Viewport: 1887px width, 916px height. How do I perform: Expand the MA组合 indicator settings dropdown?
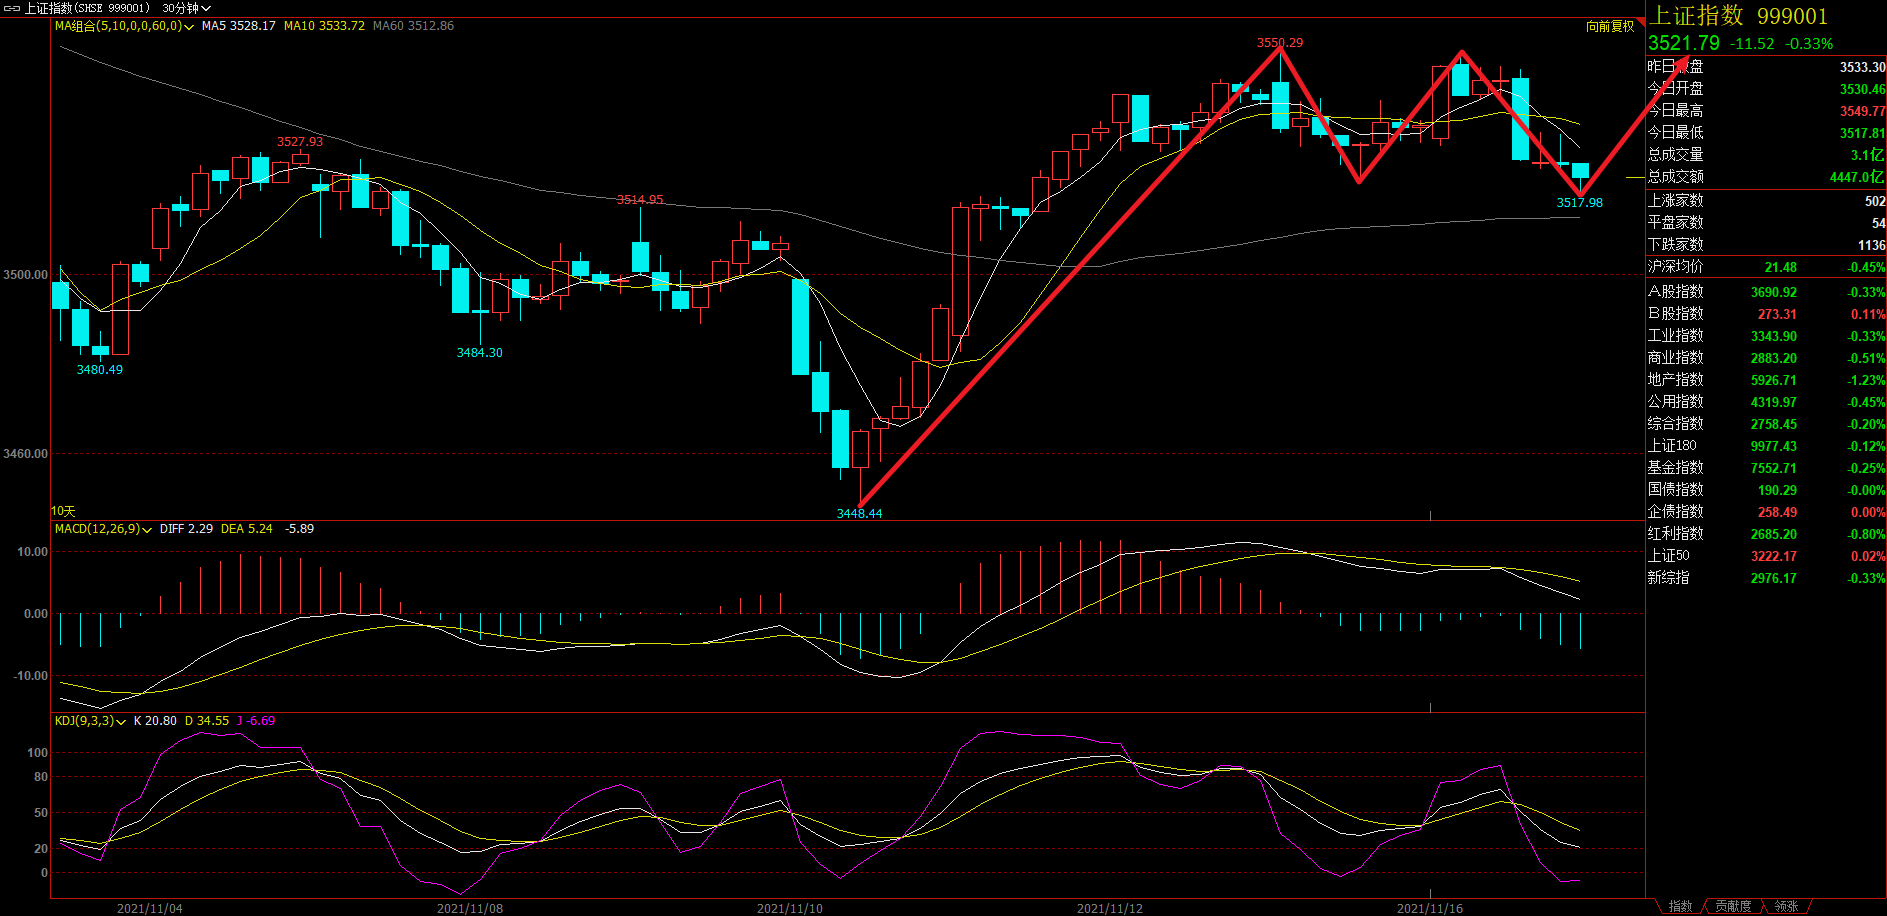click(189, 27)
